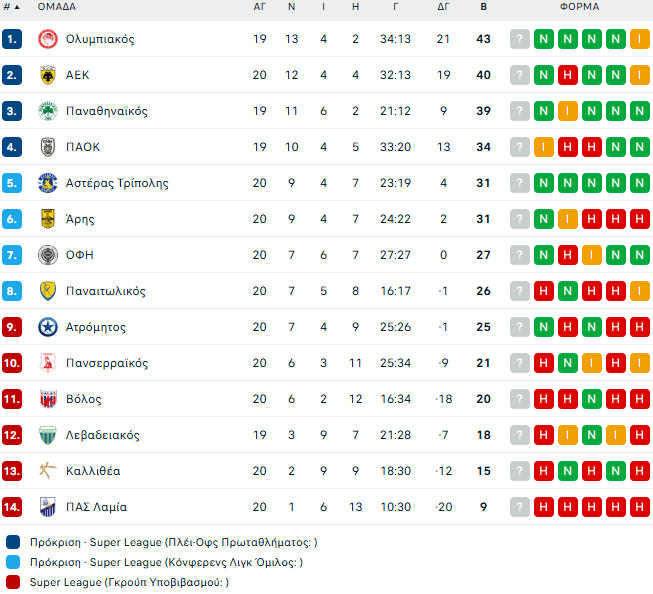This screenshot has width=653, height=594.
Task: Click the rank 1 position badge
Action: [x=12, y=39]
